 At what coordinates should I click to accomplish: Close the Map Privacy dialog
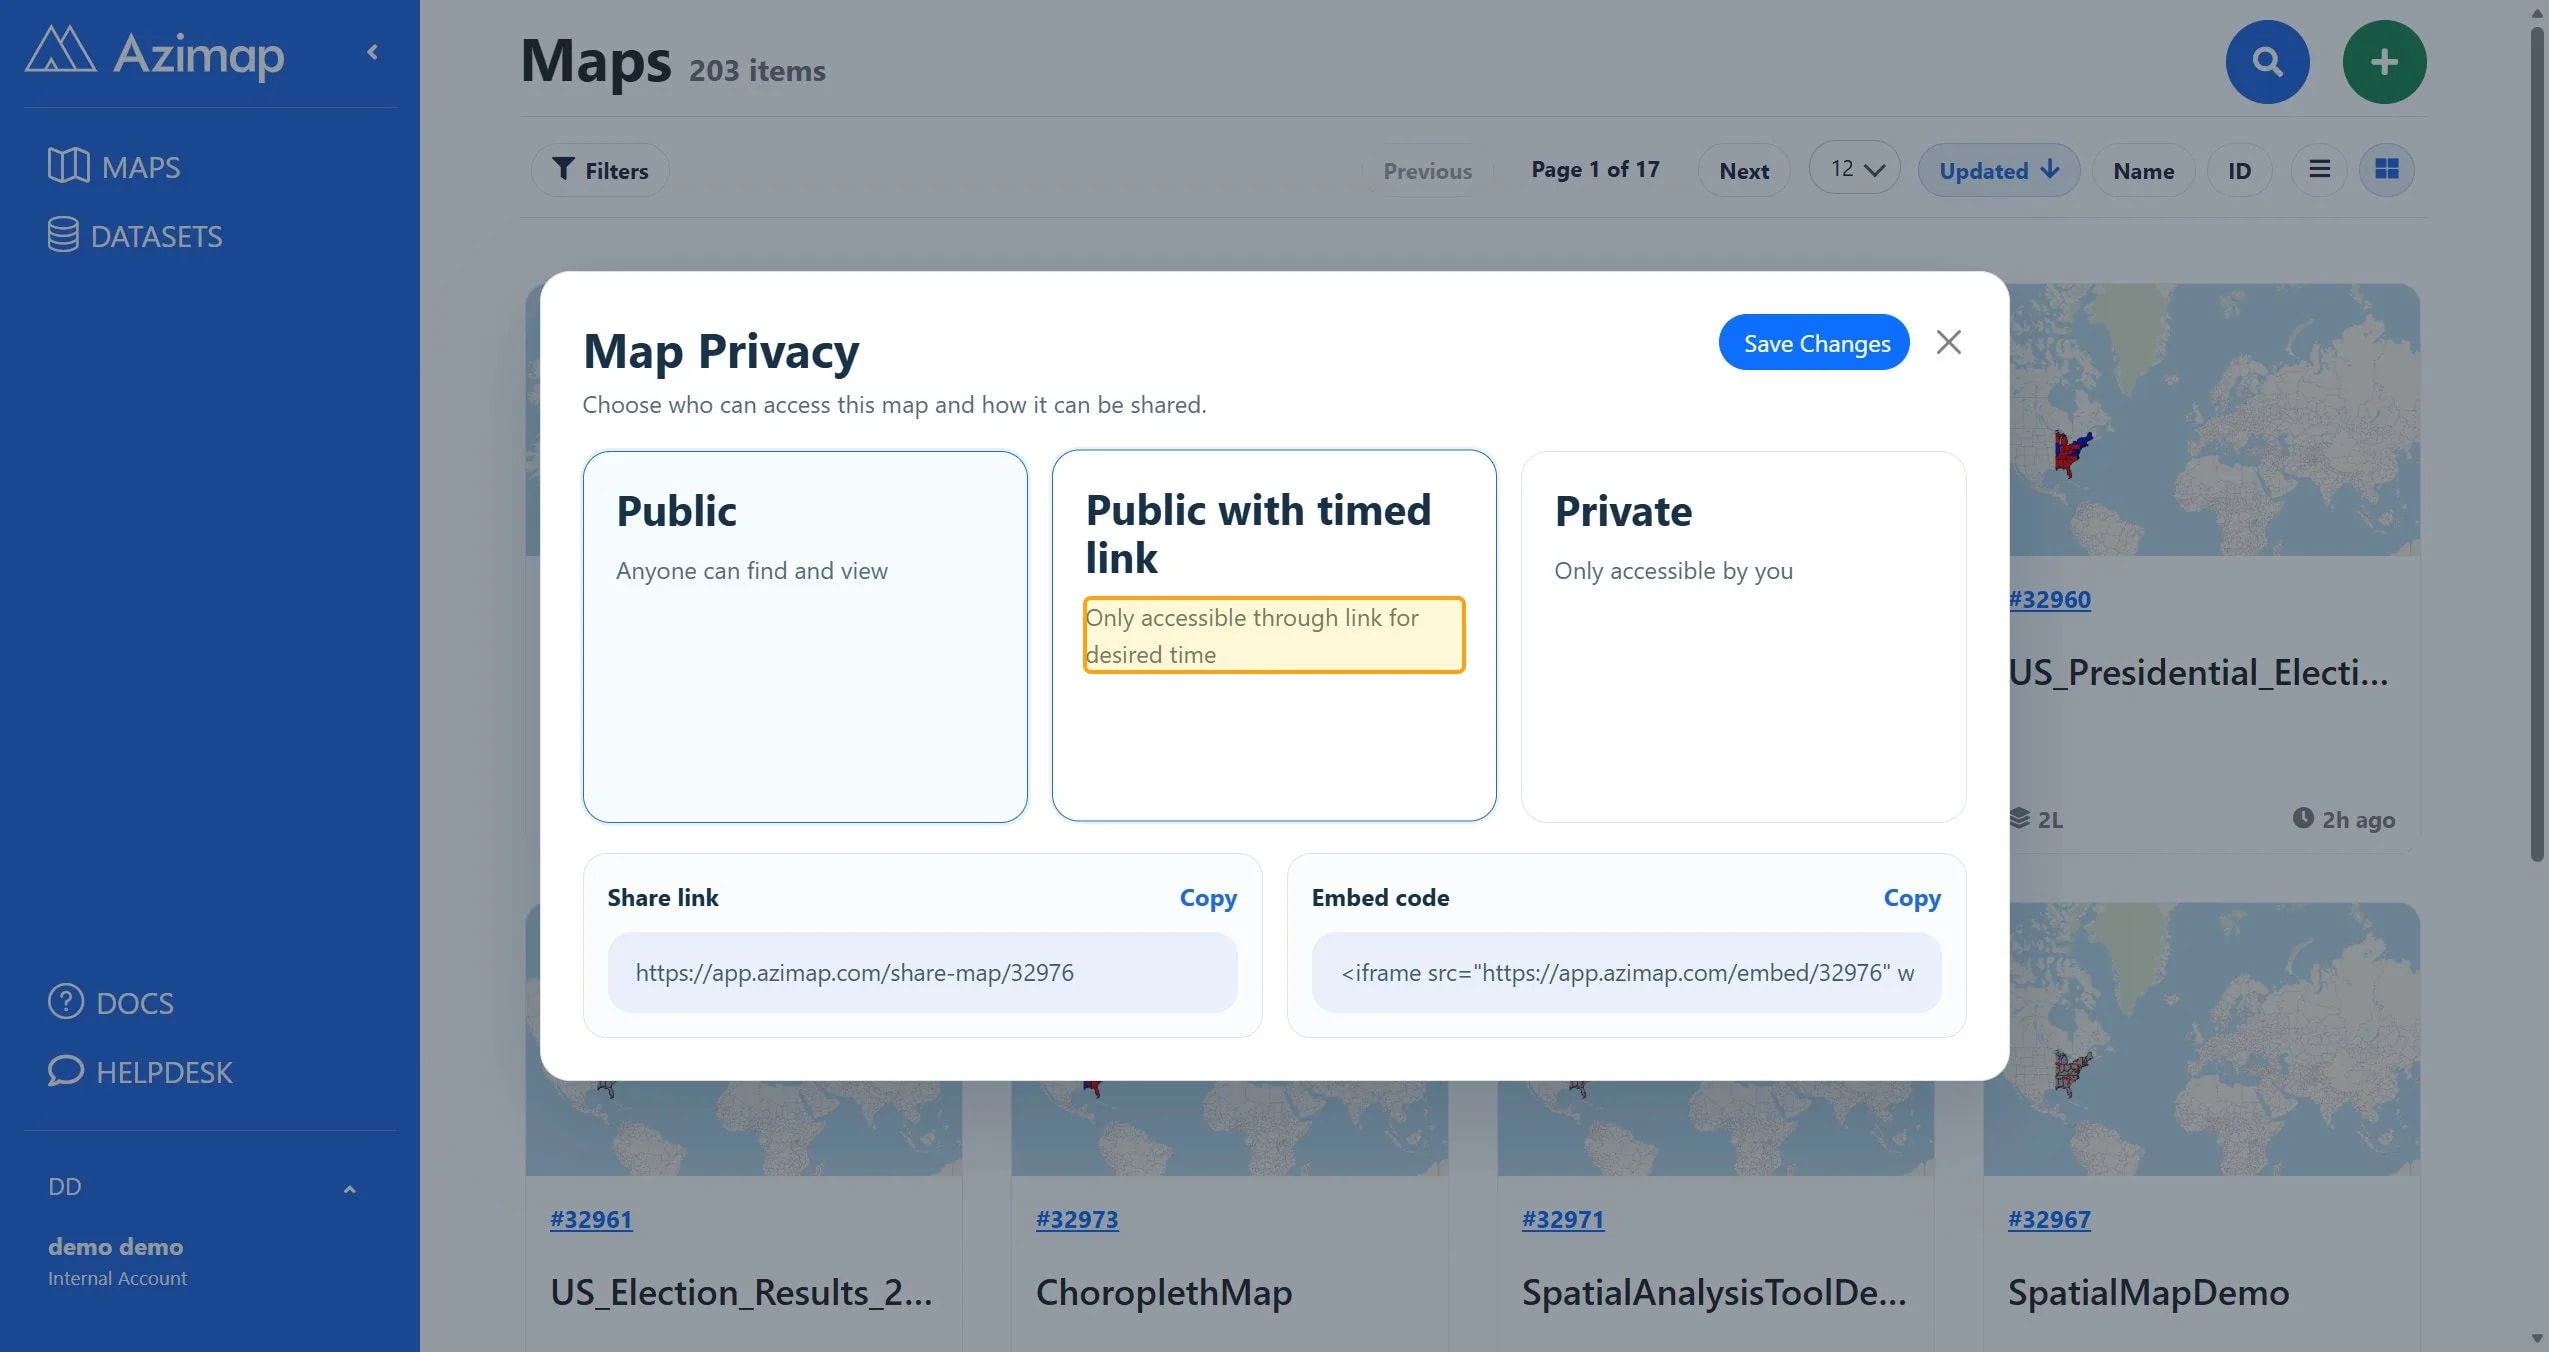click(x=1948, y=342)
